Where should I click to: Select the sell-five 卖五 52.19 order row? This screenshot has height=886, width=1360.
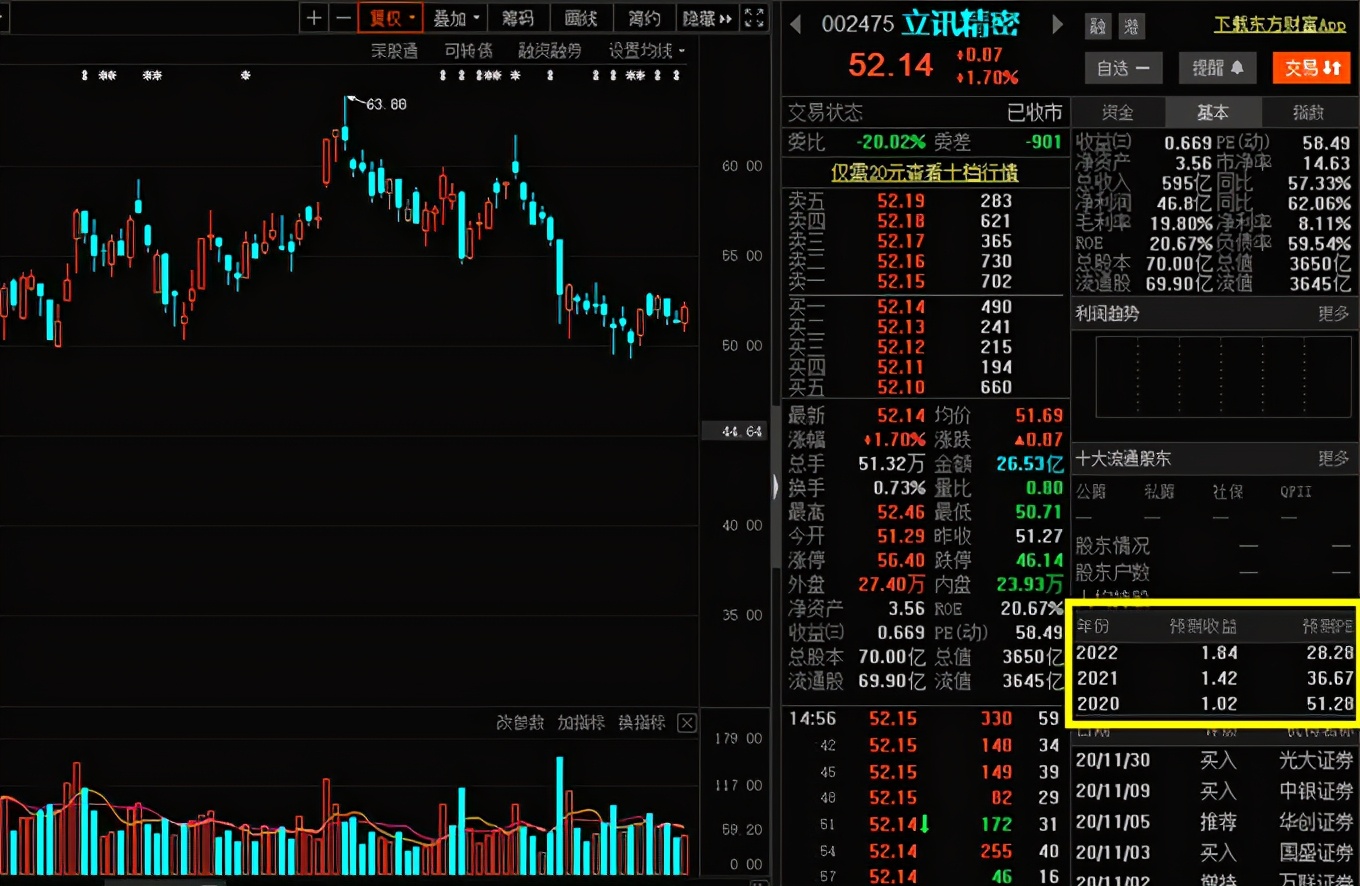(924, 201)
